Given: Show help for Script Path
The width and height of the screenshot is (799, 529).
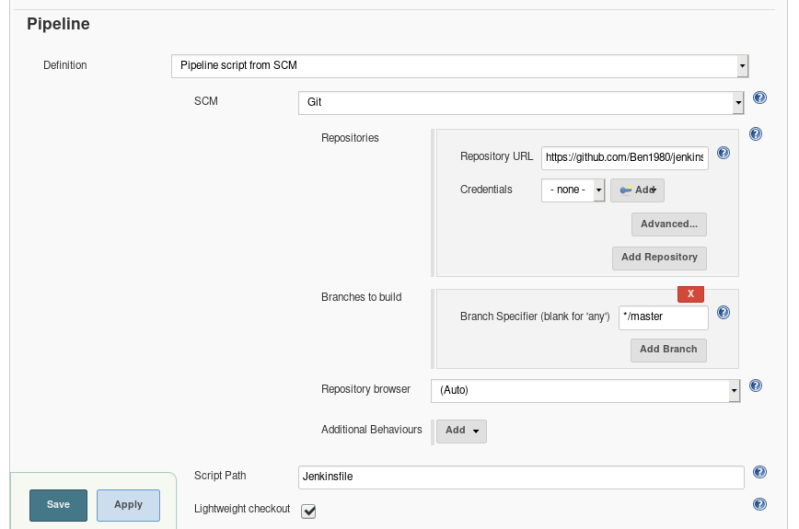Looking at the screenshot, I should (x=759, y=472).
